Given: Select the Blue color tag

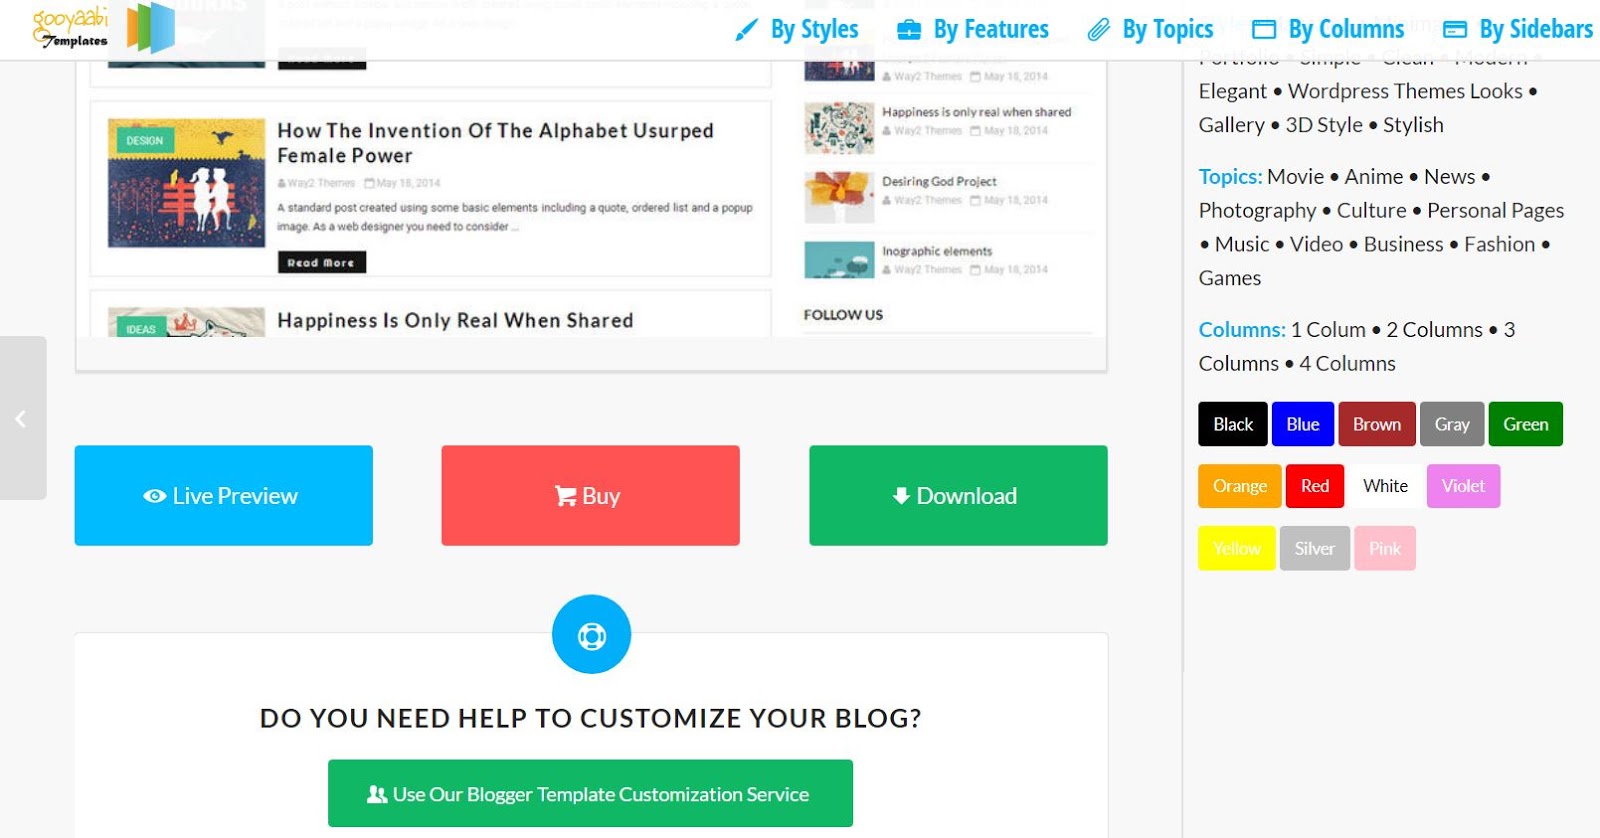Looking at the screenshot, I should tap(1302, 424).
